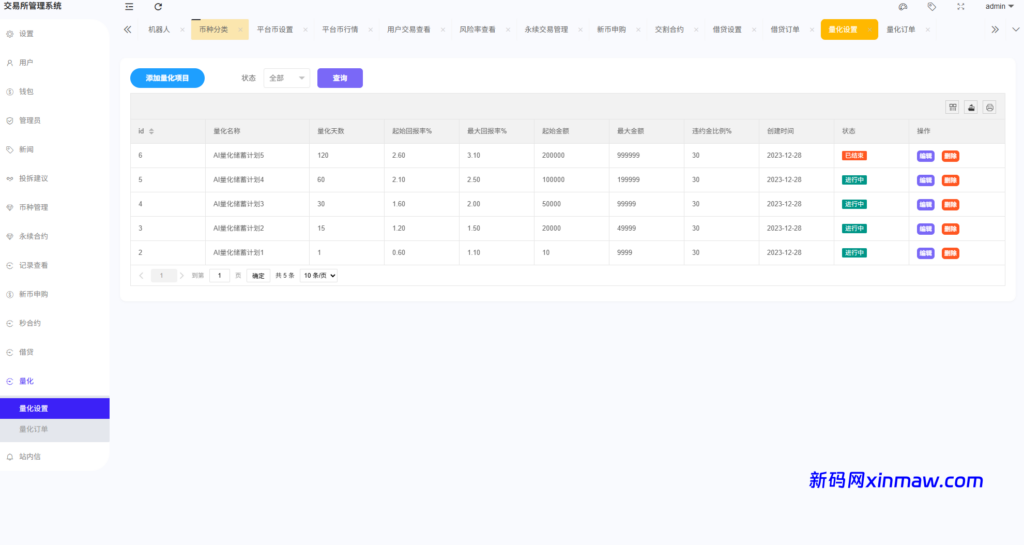The width and height of the screenshot is (1024, 545).
Task: Open the 状态 status dropdown
Action: [x=287, y=78]
